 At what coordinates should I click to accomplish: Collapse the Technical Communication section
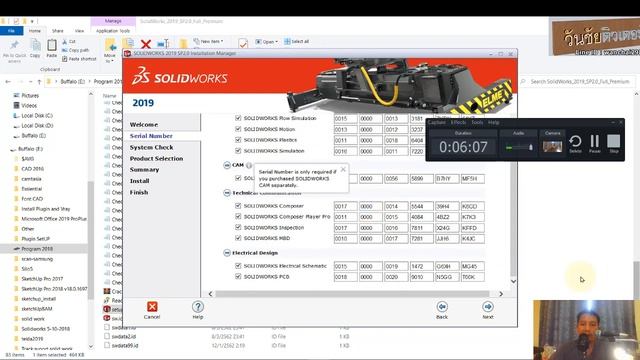pyautogui.click(x=227, y=193)
